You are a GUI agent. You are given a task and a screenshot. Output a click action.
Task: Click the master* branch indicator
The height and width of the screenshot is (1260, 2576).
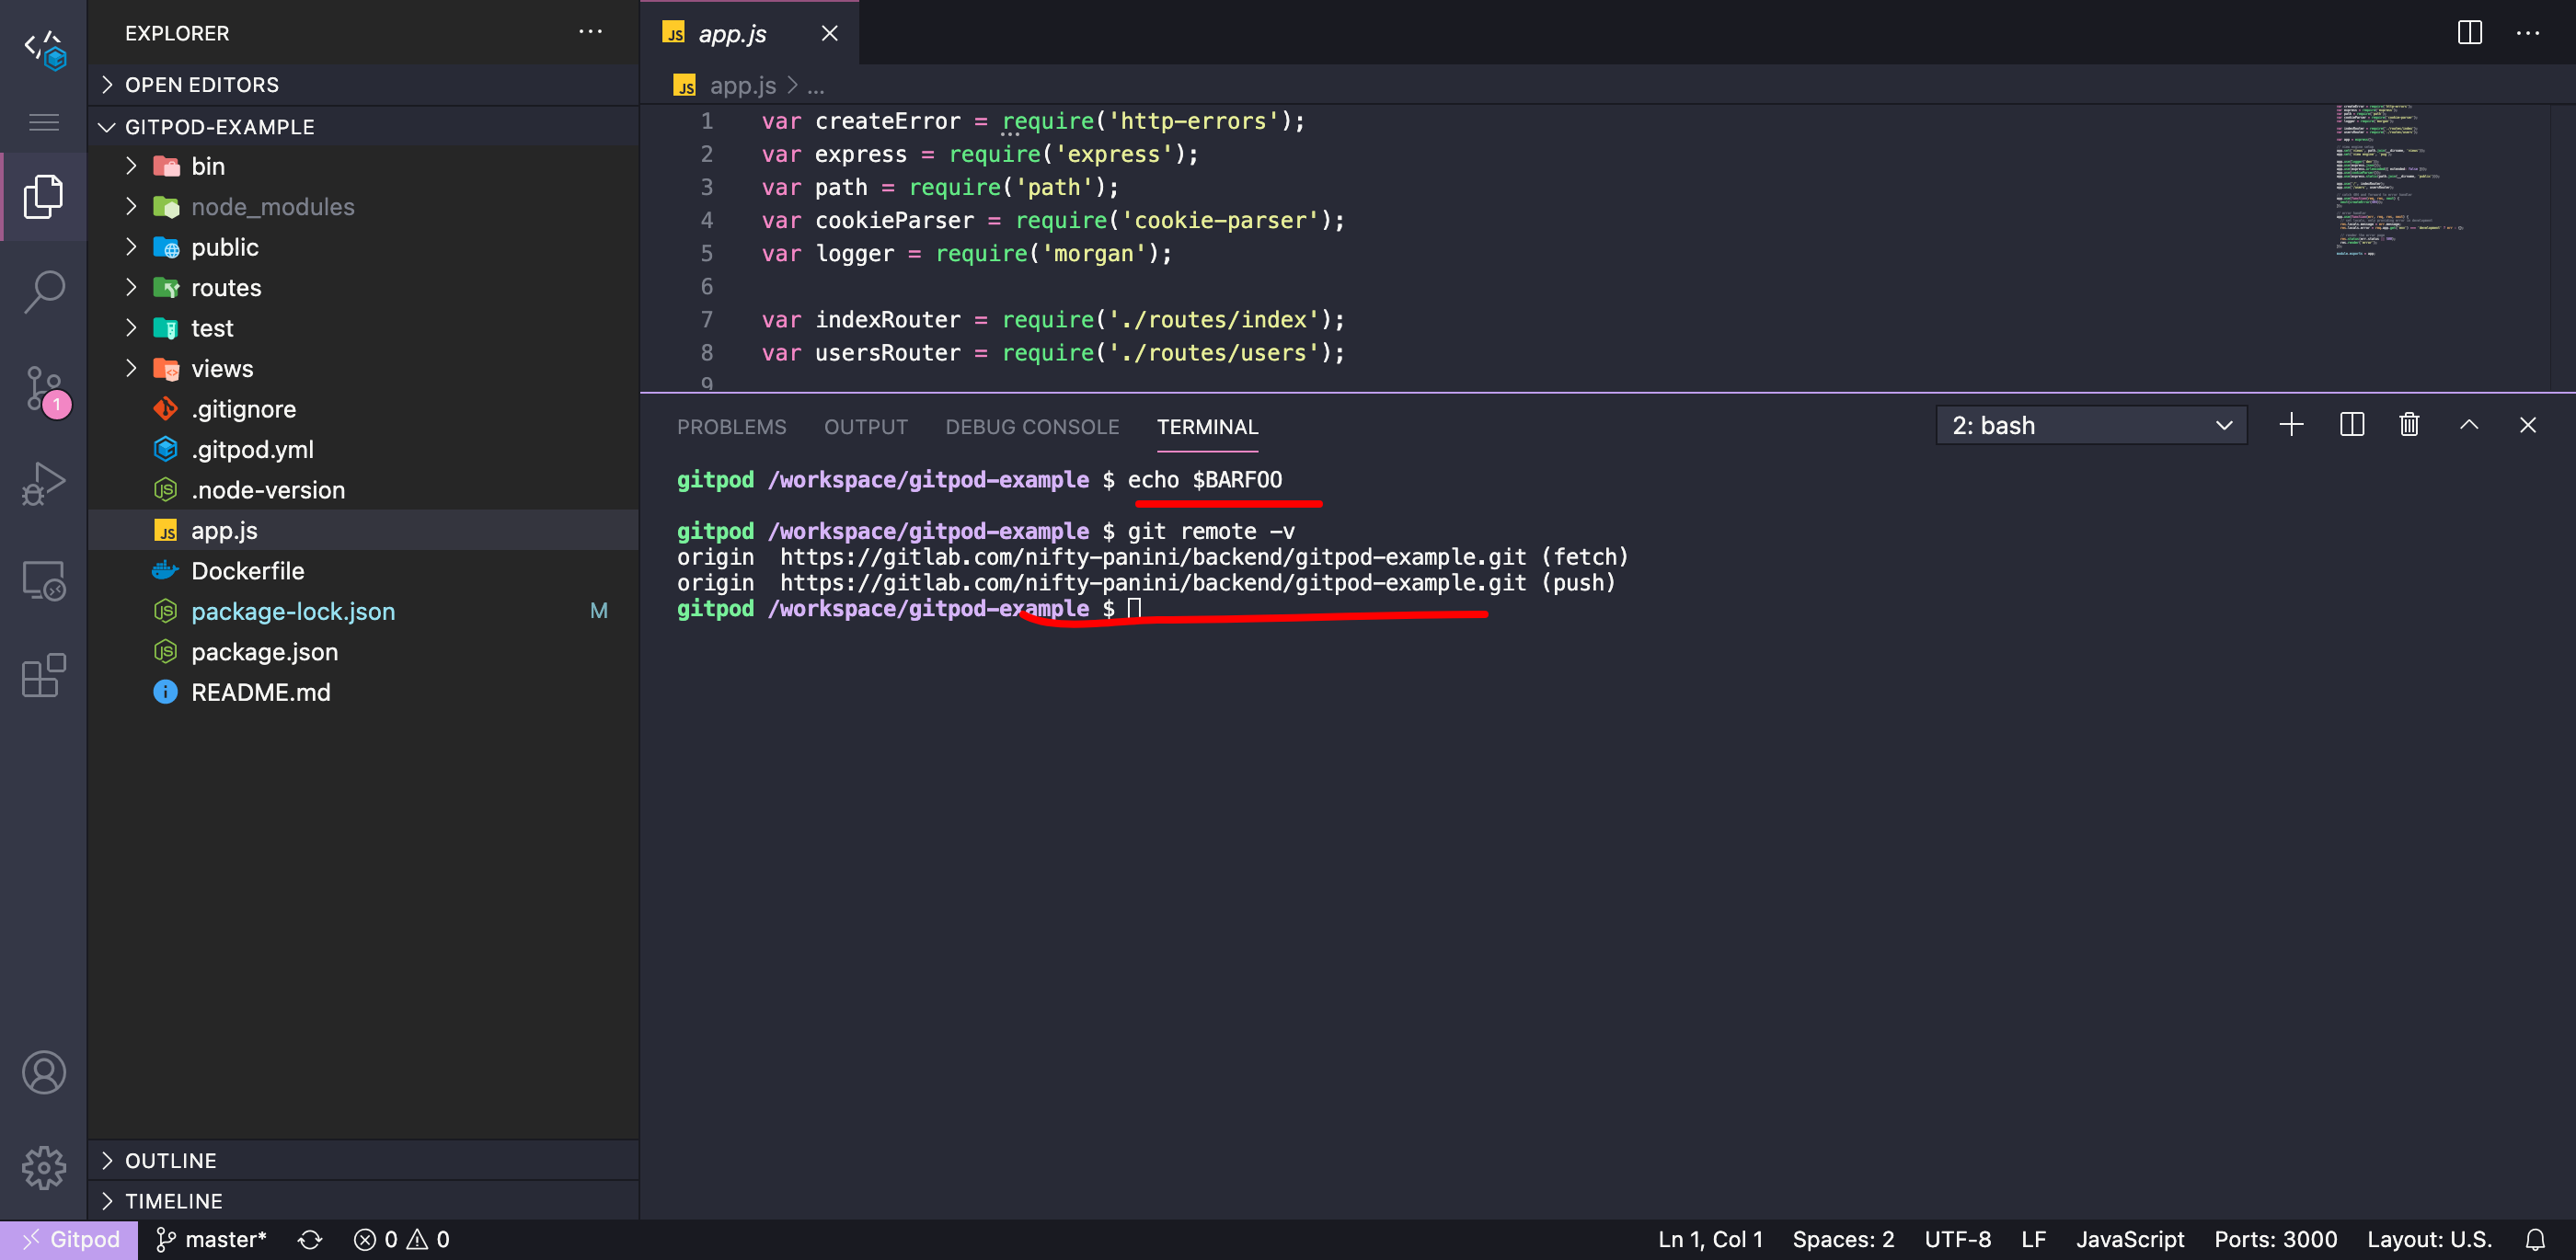point(210,1239)
